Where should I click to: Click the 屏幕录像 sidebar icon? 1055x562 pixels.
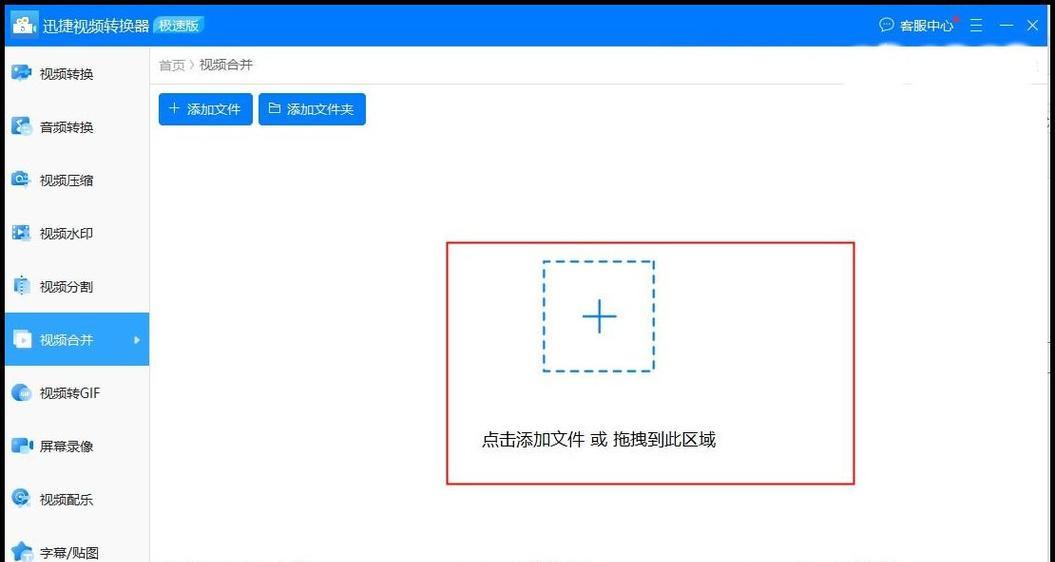(22, 446)
